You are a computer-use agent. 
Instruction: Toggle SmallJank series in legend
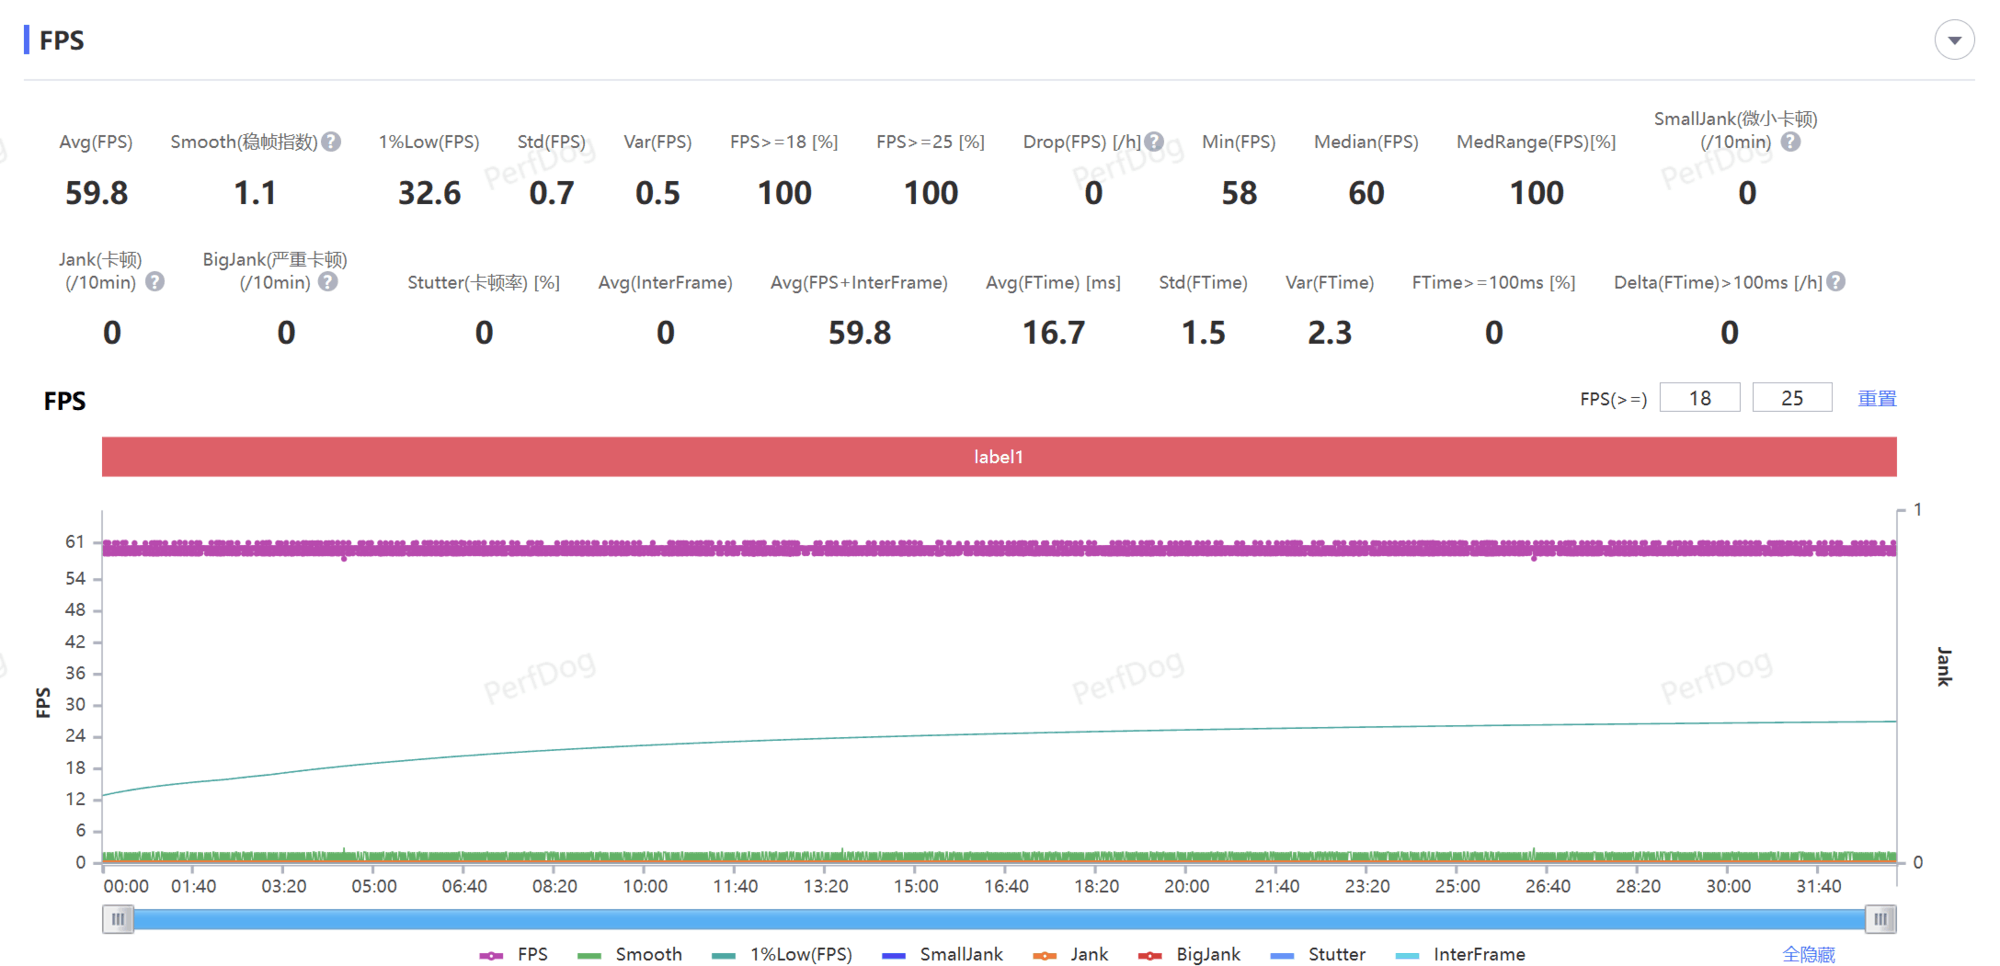(942, 955)
